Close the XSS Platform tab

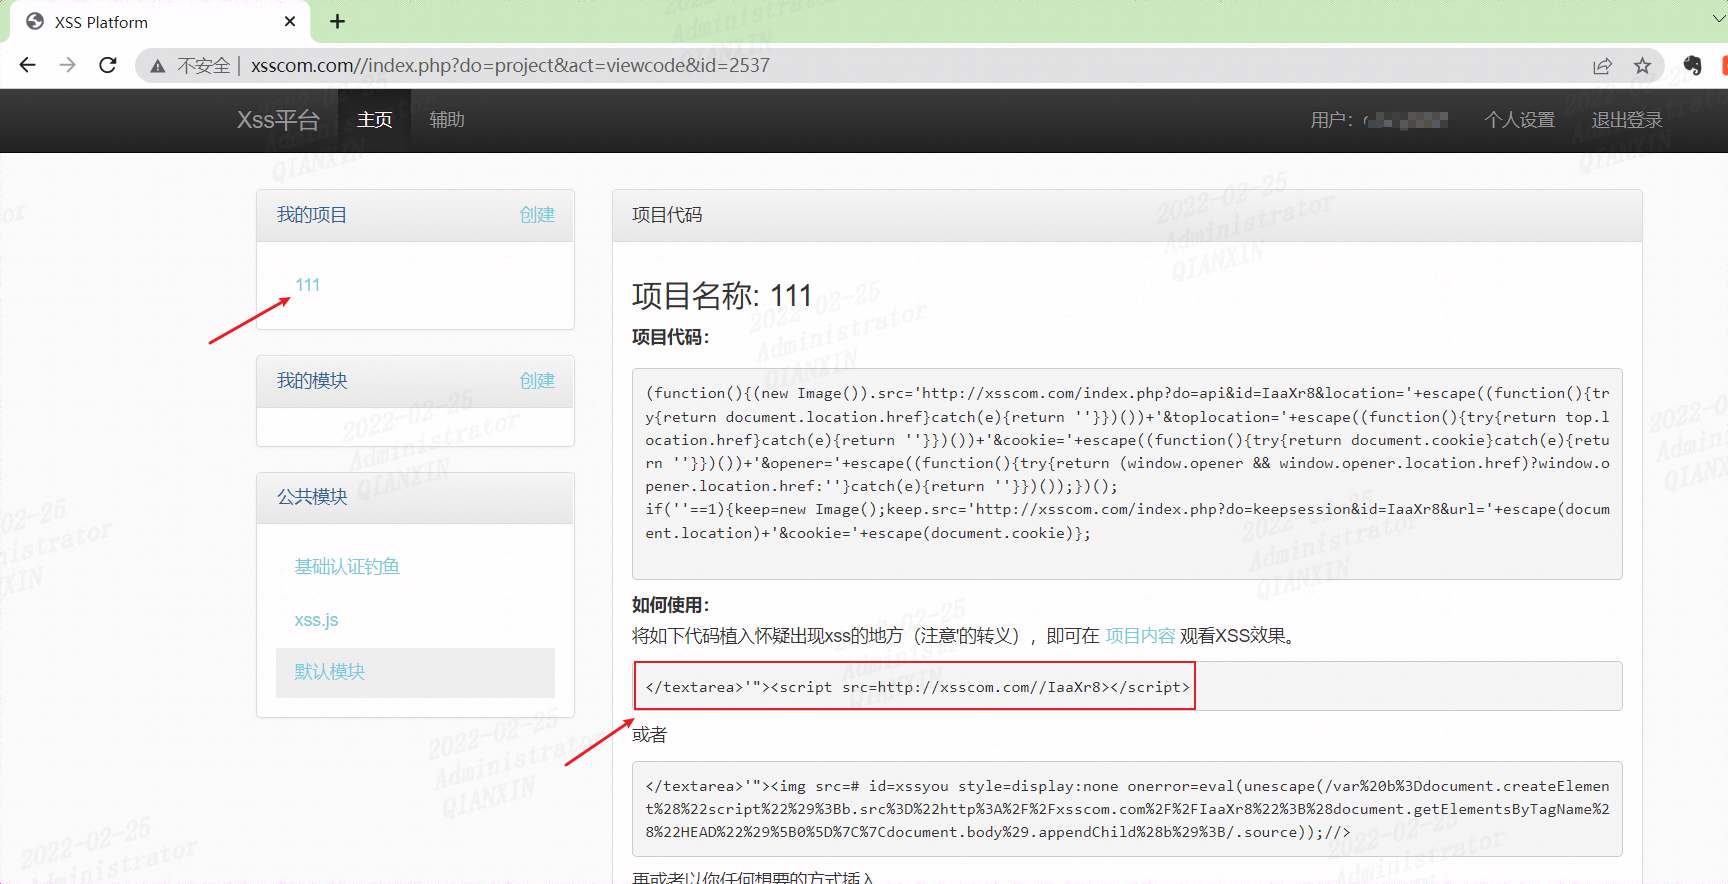tap(290, 21)
